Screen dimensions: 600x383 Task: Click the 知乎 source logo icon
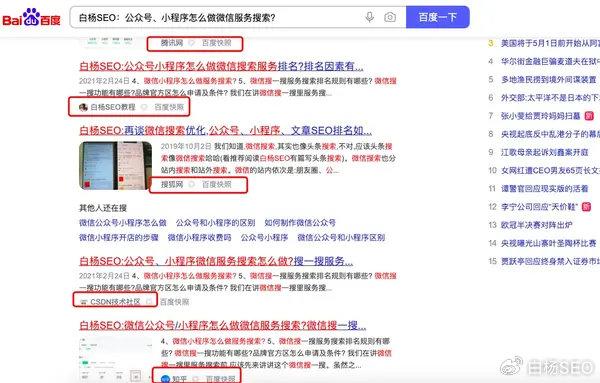(165, 379)
